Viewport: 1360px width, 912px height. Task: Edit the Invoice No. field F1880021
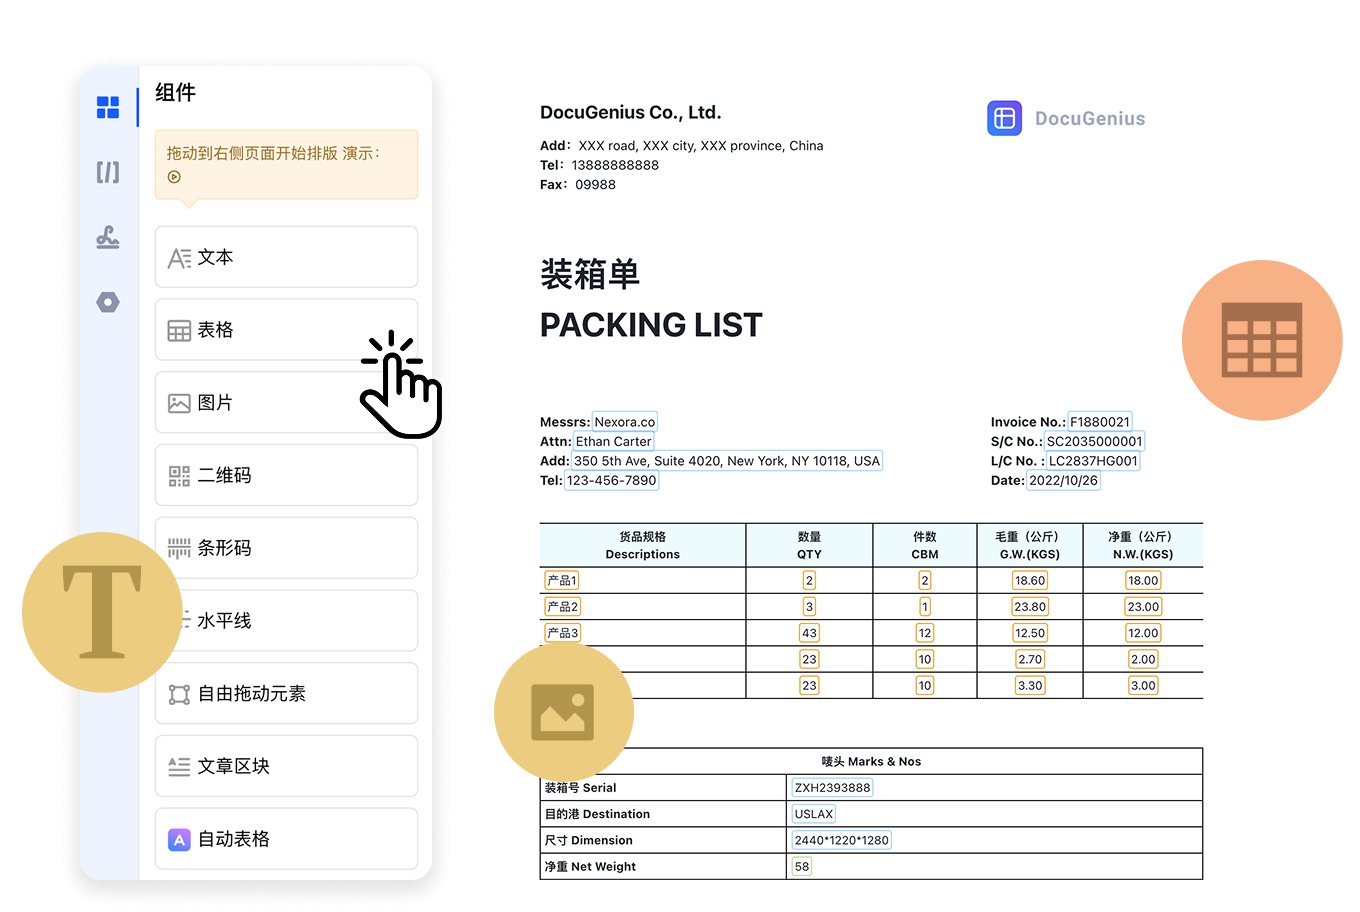coord(1100,422)
